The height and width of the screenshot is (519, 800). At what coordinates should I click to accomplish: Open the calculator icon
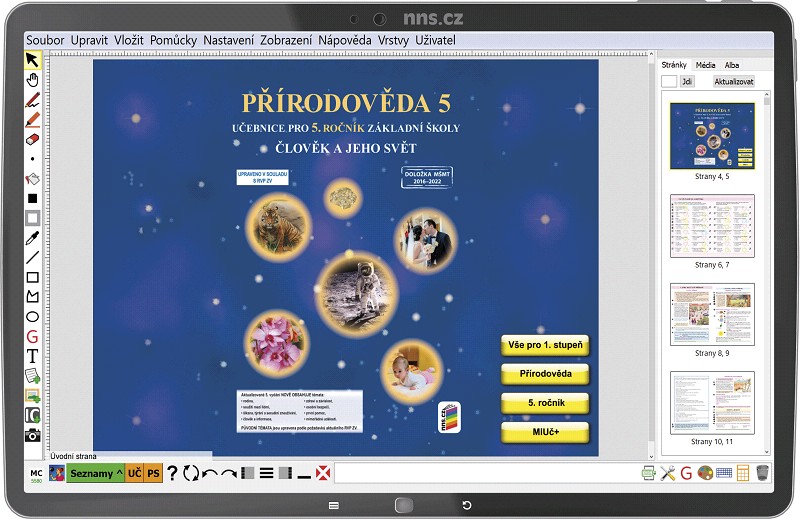click(x=742, y=474)
